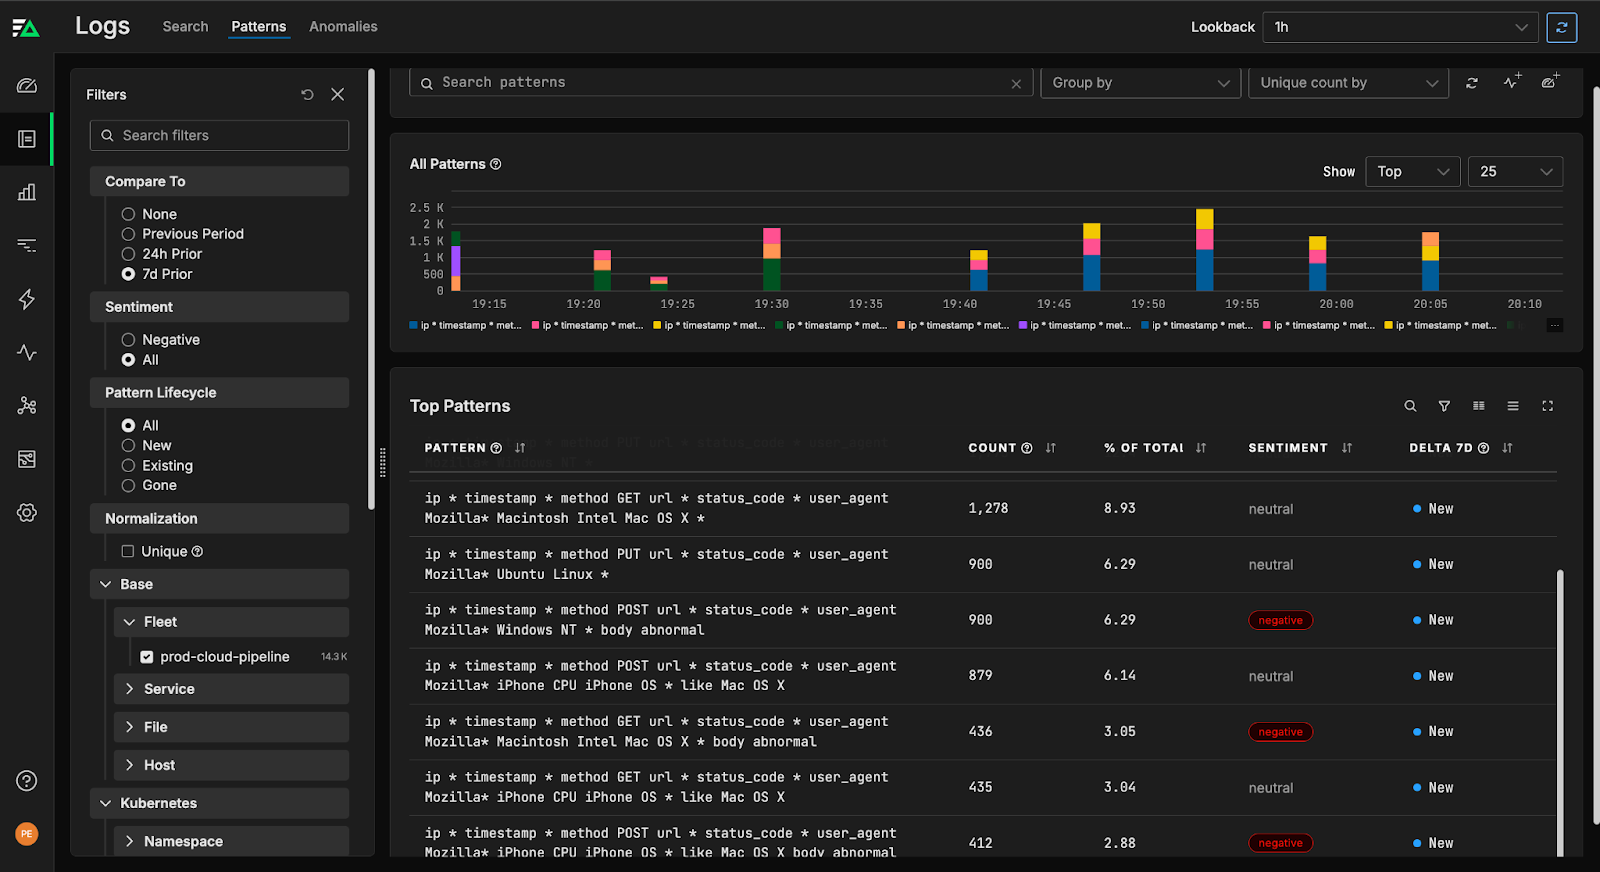This screenshot has height=872, width=1600.
Task: Expand Top Patterns table to fullscreen
Action: click(x=1547, y=406)
